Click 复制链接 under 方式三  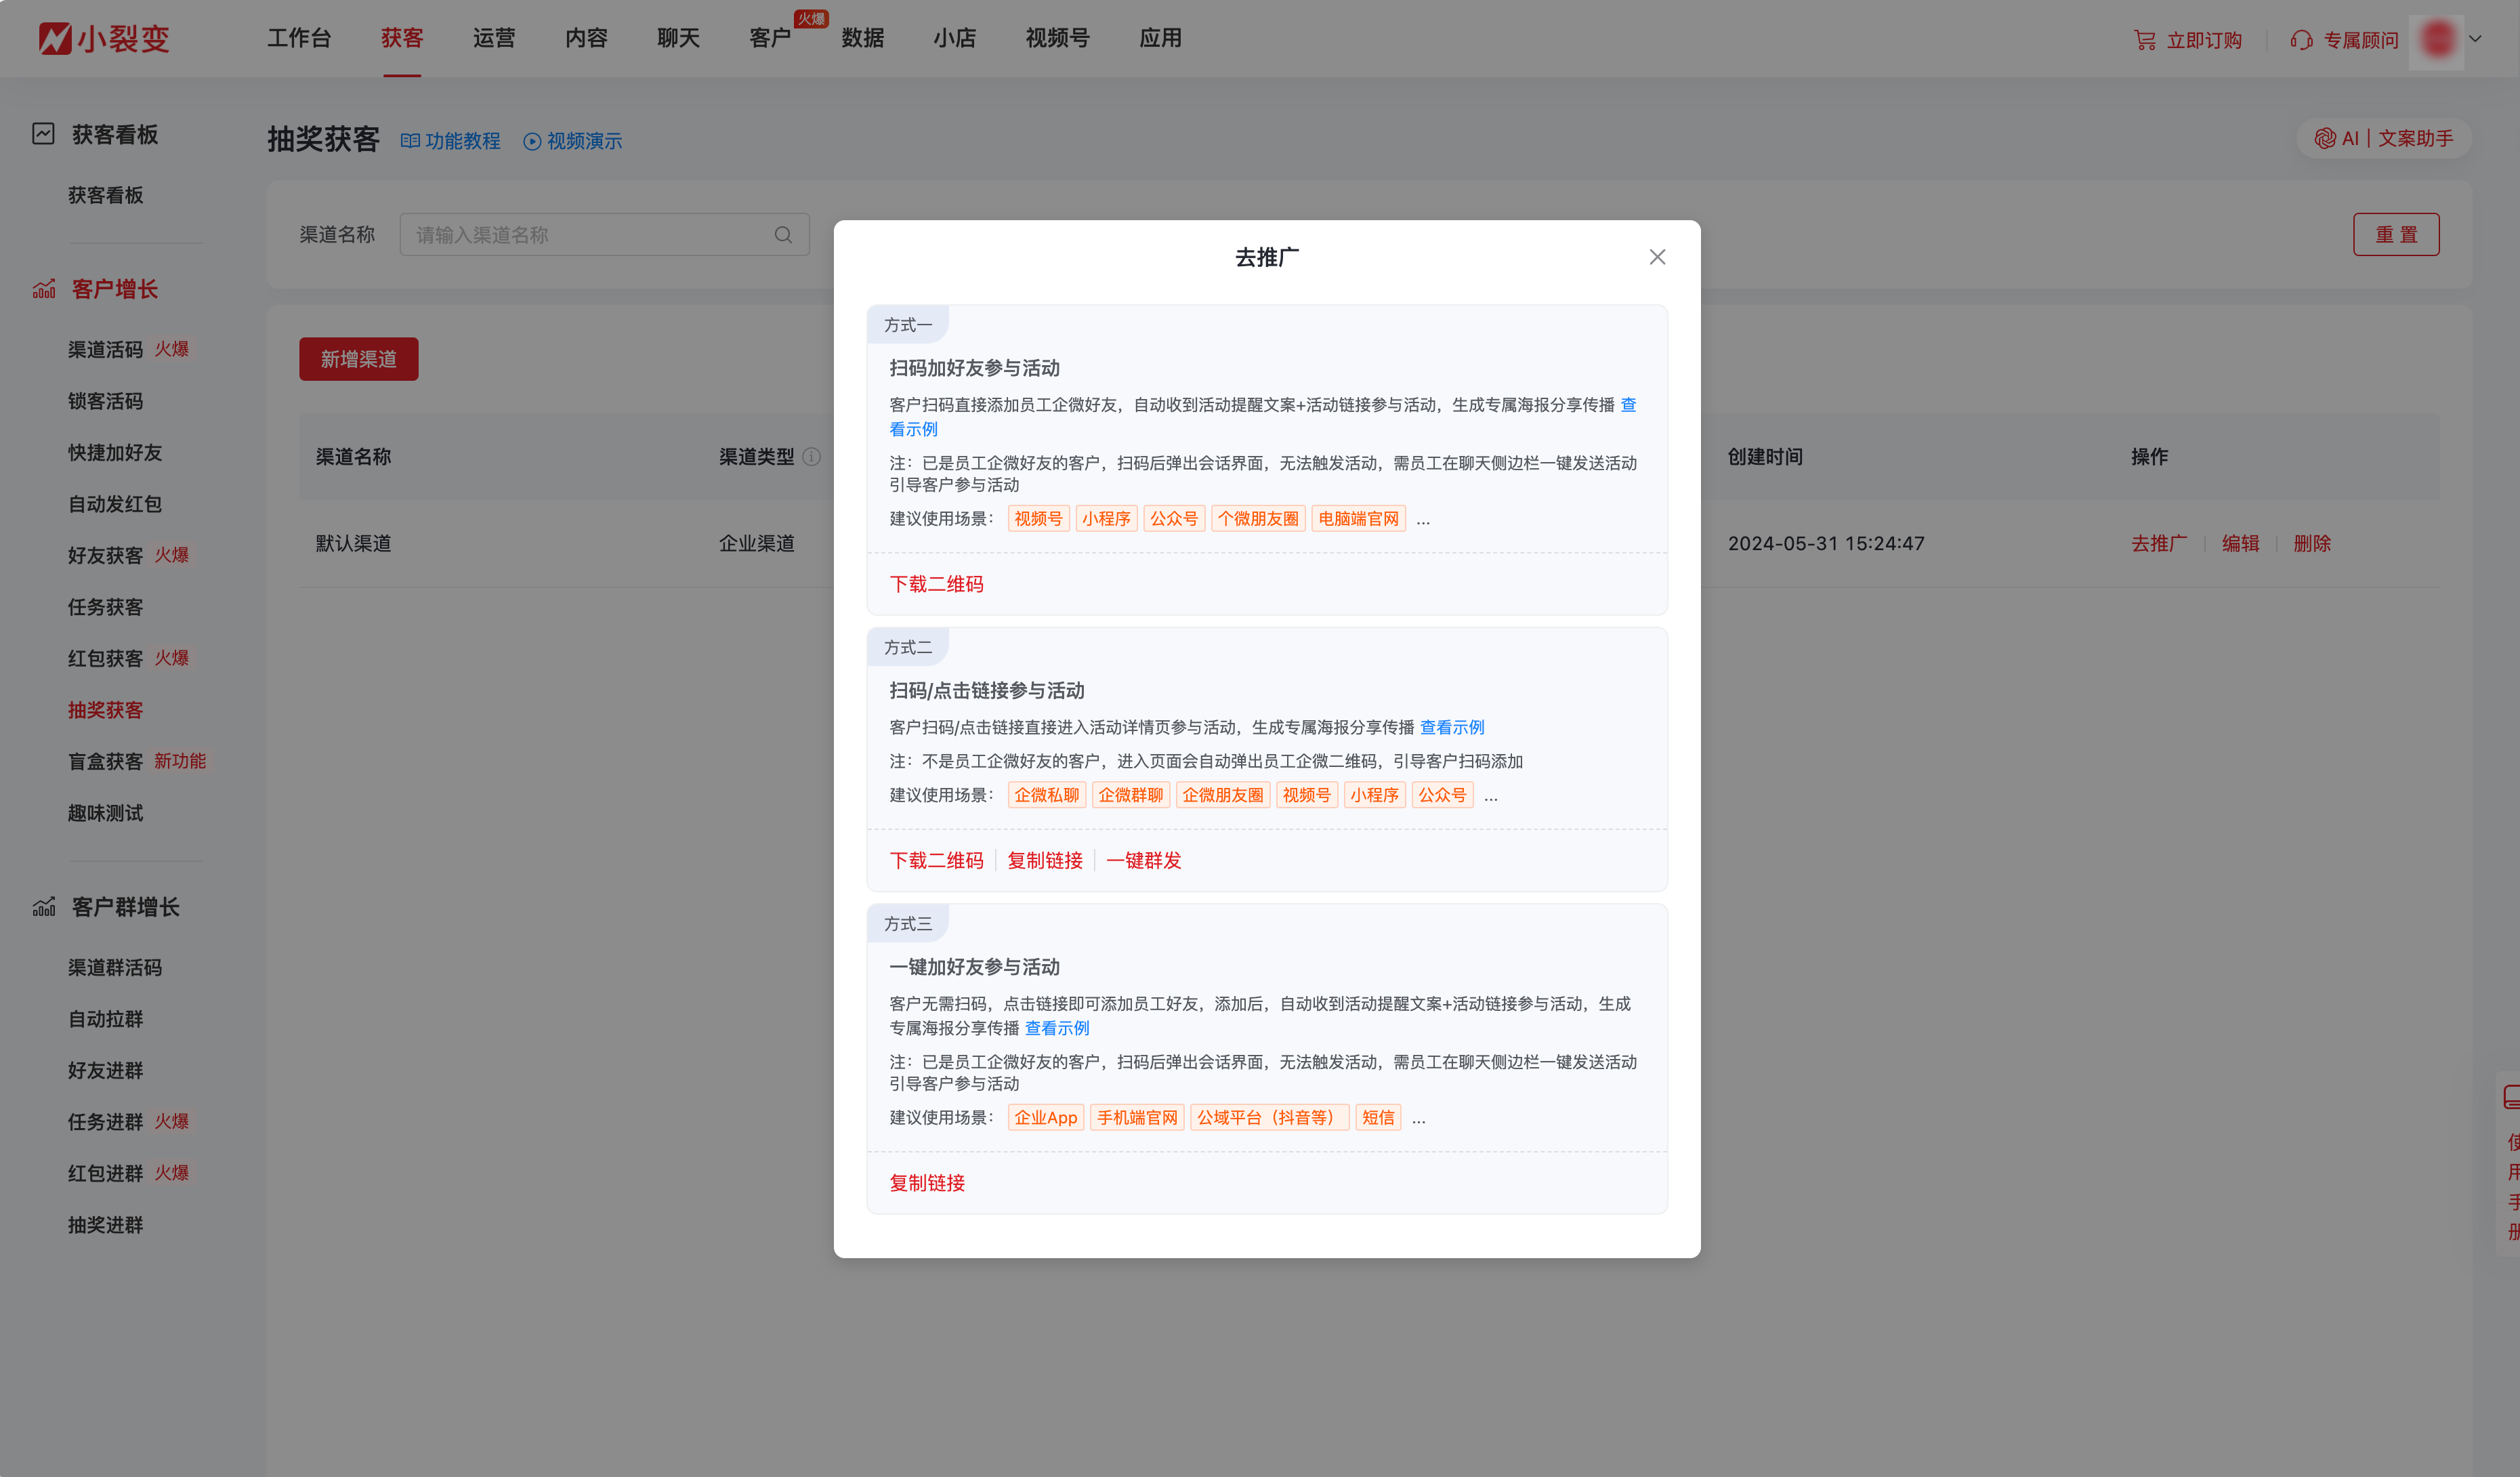point(926,1183)
